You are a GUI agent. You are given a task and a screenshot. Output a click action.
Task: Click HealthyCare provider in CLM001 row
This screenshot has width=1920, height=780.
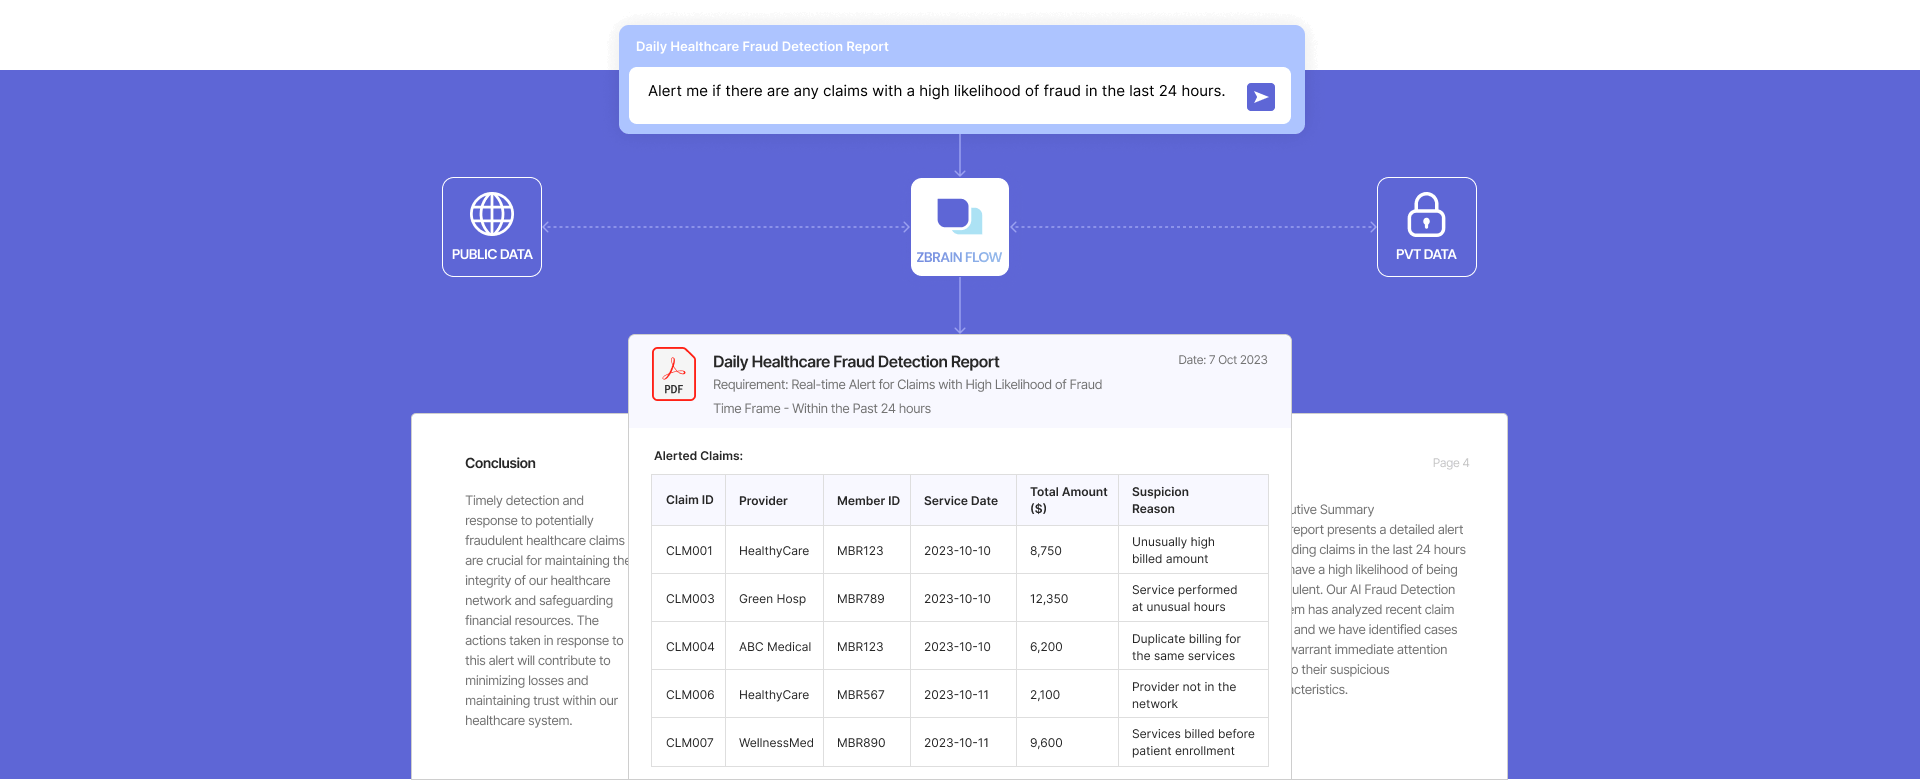pyautogui.click(x=774, y=551)
